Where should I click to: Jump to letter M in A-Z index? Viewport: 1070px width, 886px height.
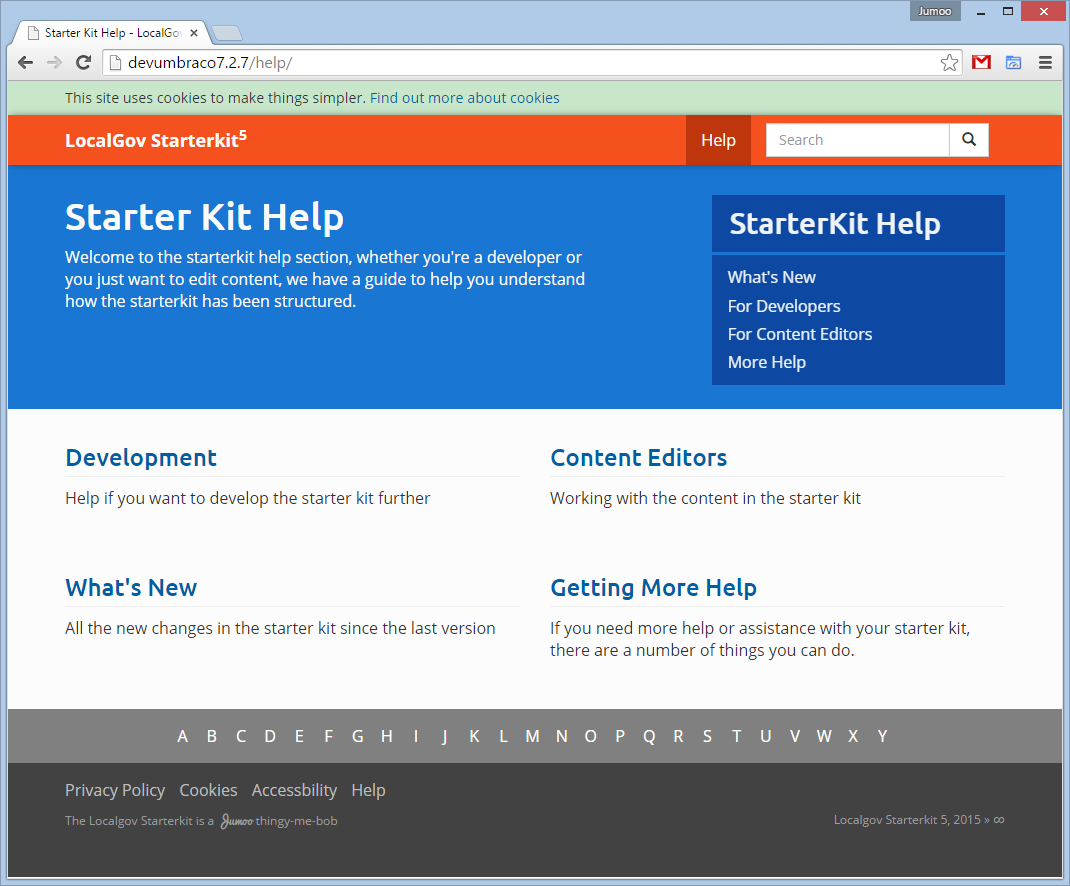[x=532, y=737]
